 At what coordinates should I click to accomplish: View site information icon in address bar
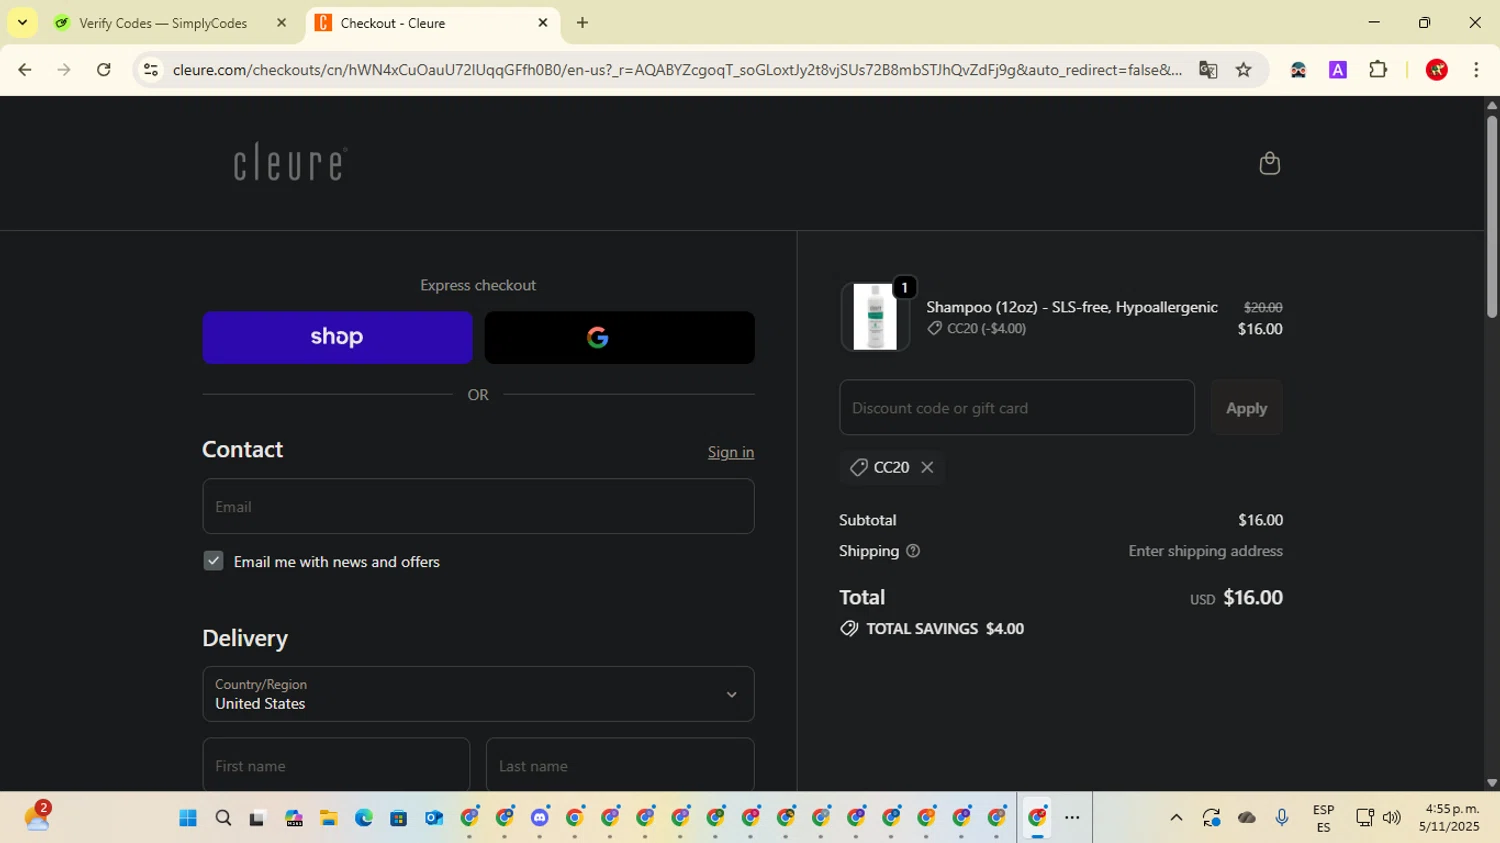pyautogui.click(x=151, y=69)
